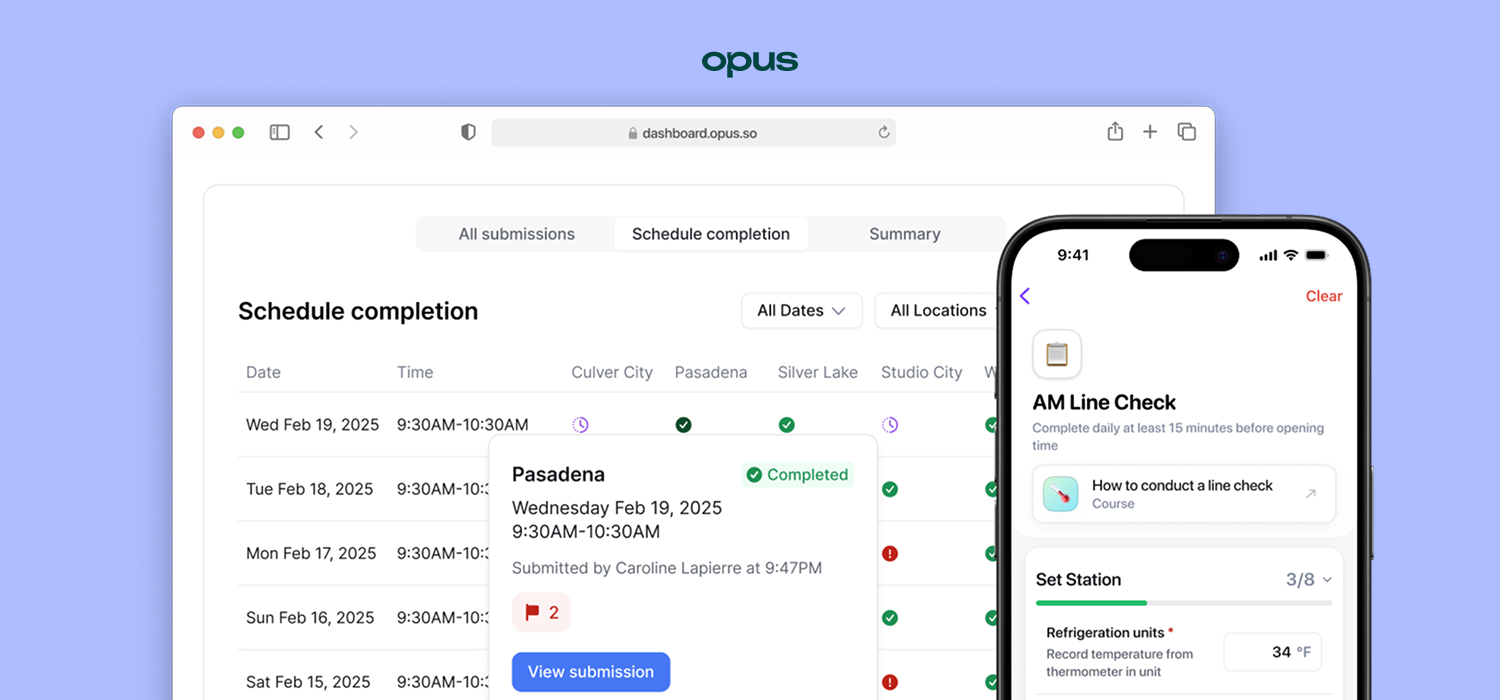Image resolution: width=1500 pixels, height=700 pixels.
Task: Click the Silver Lake column header
Action: [x=818, y=372]
